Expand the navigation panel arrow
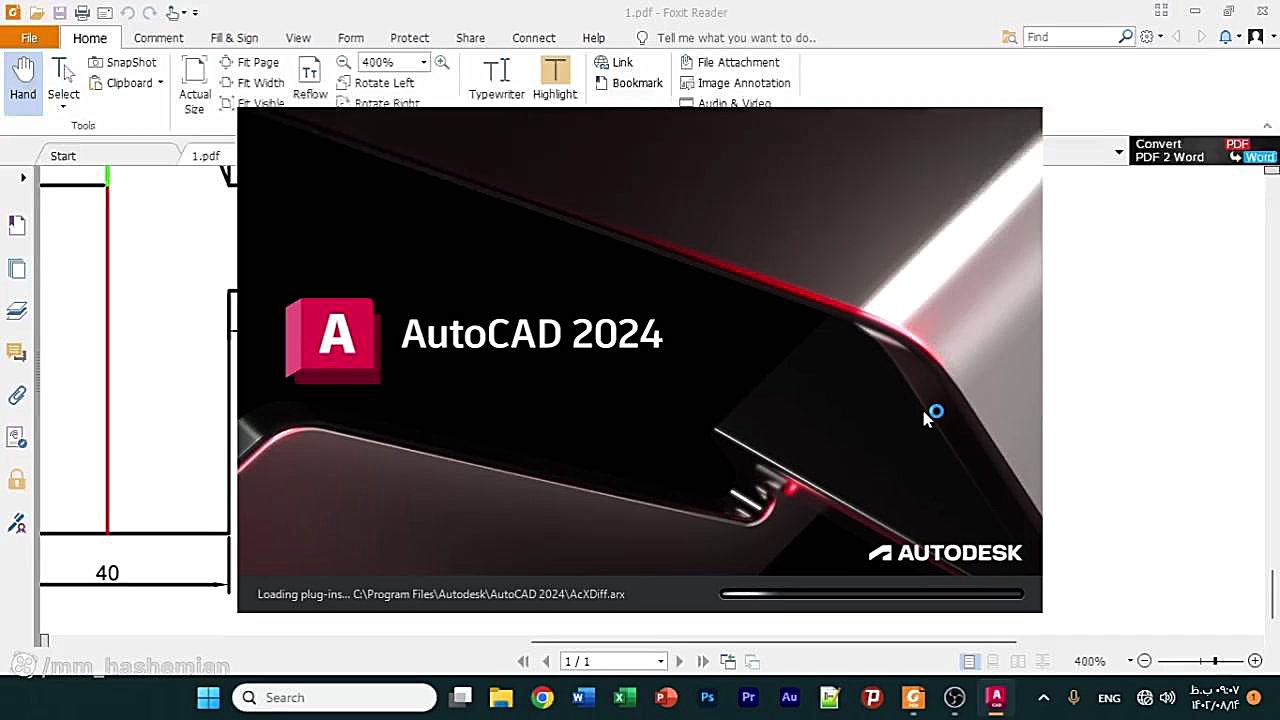This screenshot has width=1280, height=720. pyautogui.click(x=23, y=178)
